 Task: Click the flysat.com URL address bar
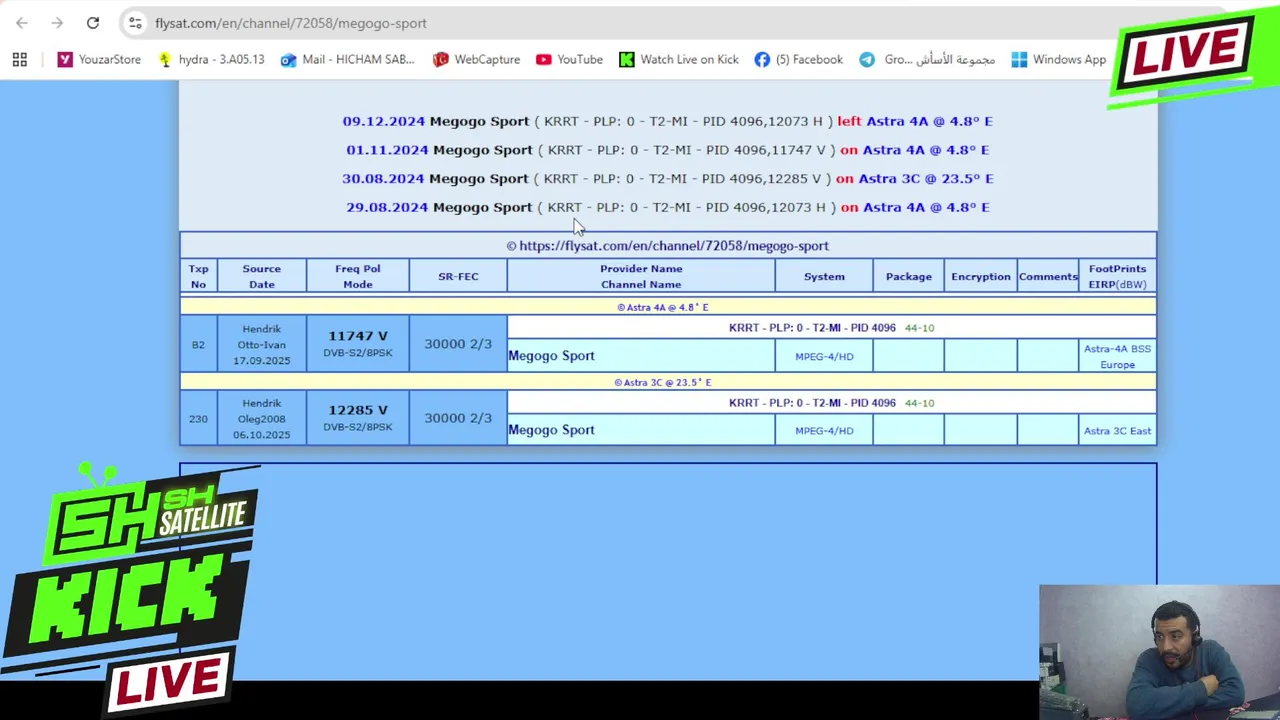coord(291,23)
